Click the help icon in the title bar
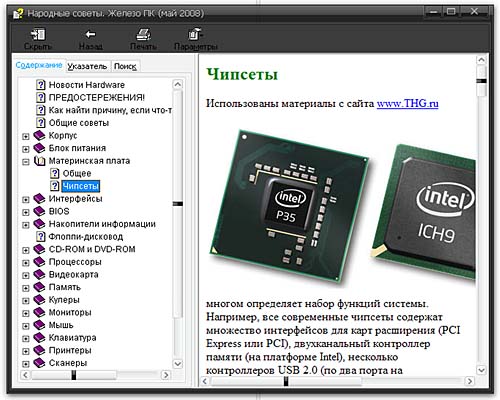This screenshot has height=400, width=500. (18, 14)
